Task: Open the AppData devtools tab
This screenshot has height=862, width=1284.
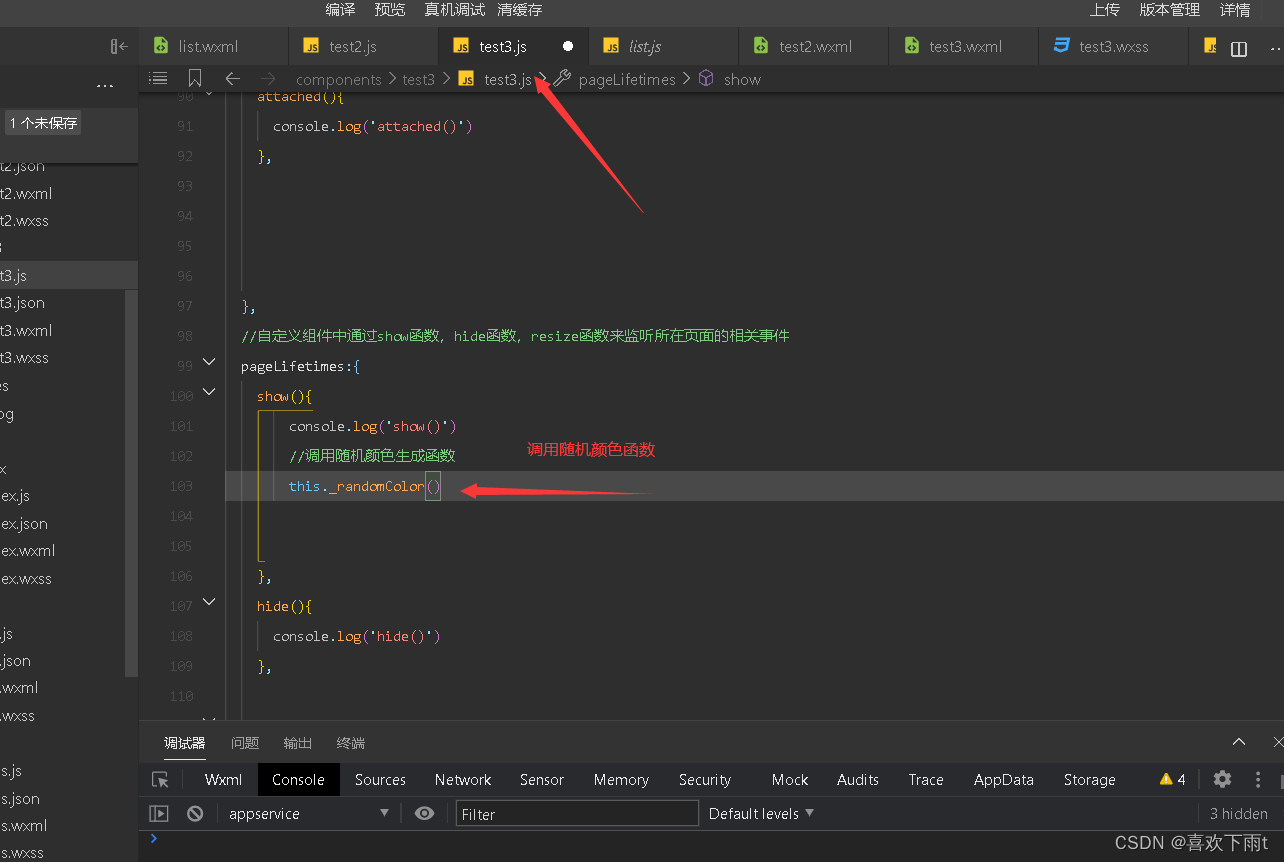Action: pos(1004,780)
